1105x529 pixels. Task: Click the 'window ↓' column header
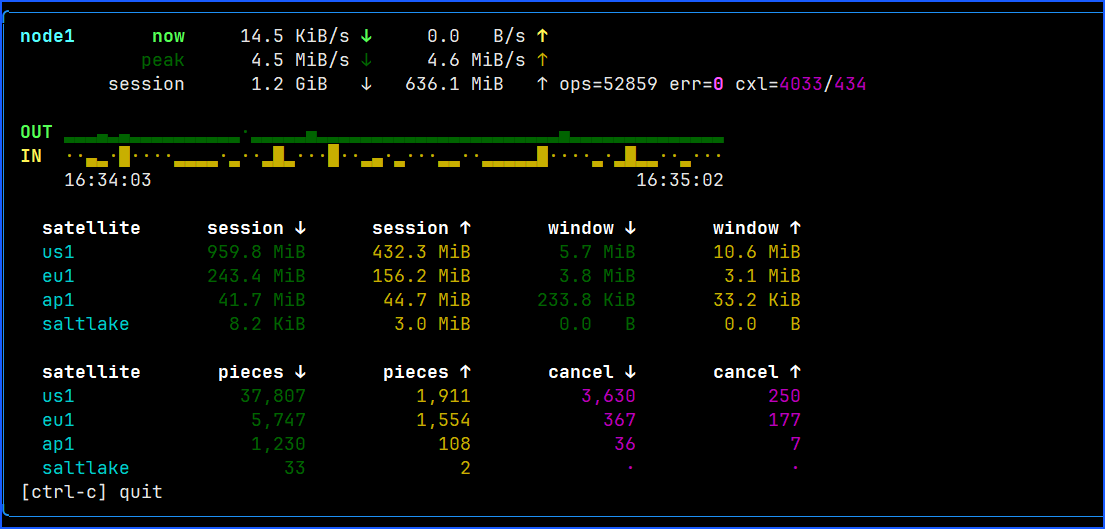coord(592,228)
